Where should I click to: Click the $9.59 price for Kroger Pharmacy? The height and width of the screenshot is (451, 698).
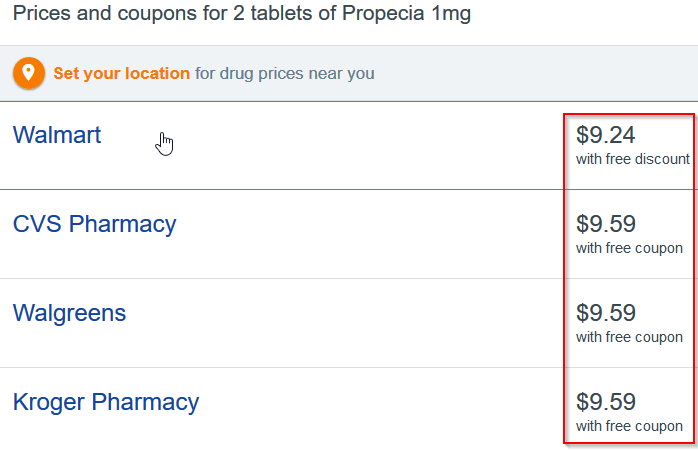pyautogui.click(x=605, y=402)
